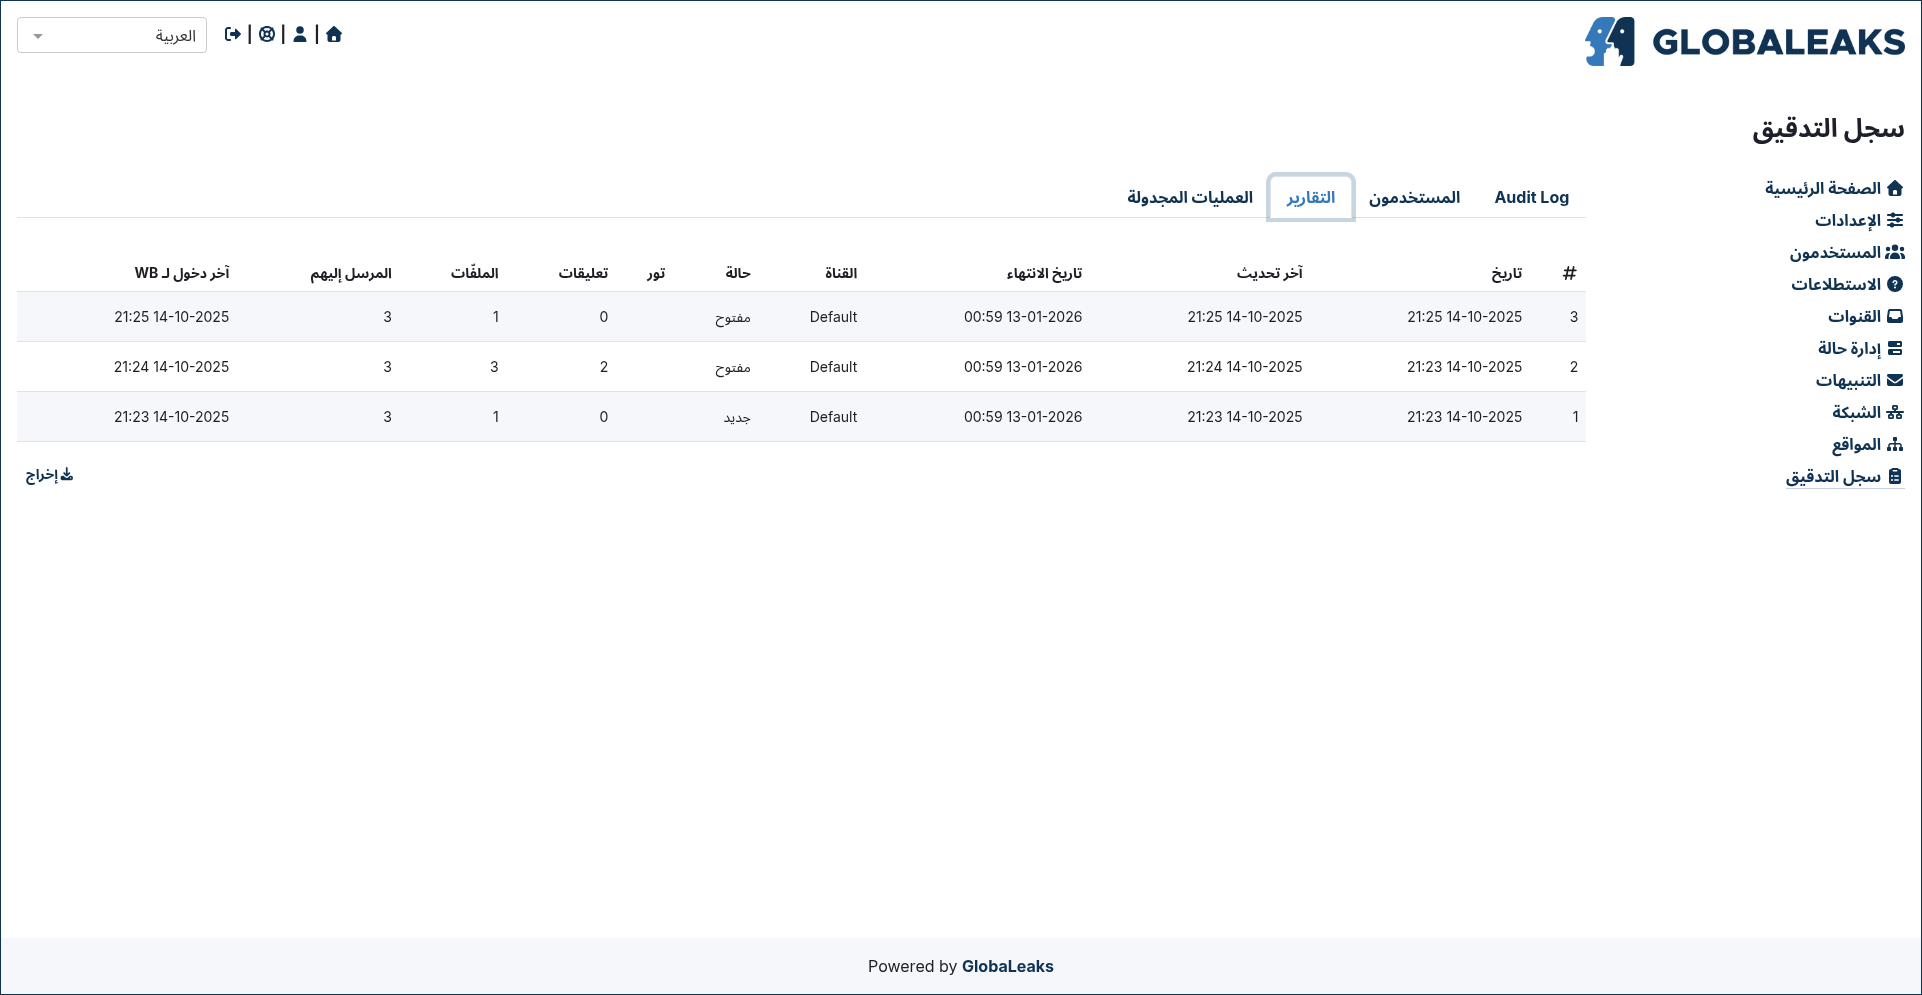Click the users group icon in sidebar
The height and width of the screenshot is (995, 1922).
[x=1895, y=252]
